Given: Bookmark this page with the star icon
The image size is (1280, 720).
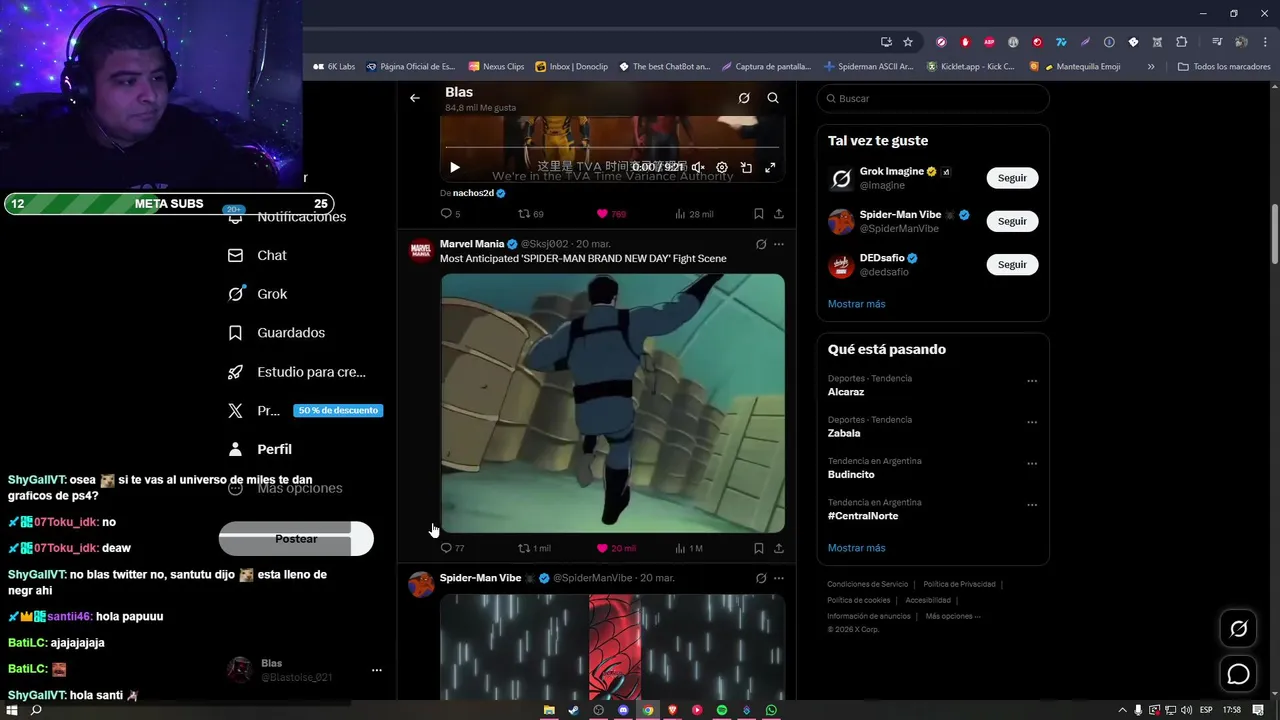Looking at the screenshot, I should [x=908, y=42].
